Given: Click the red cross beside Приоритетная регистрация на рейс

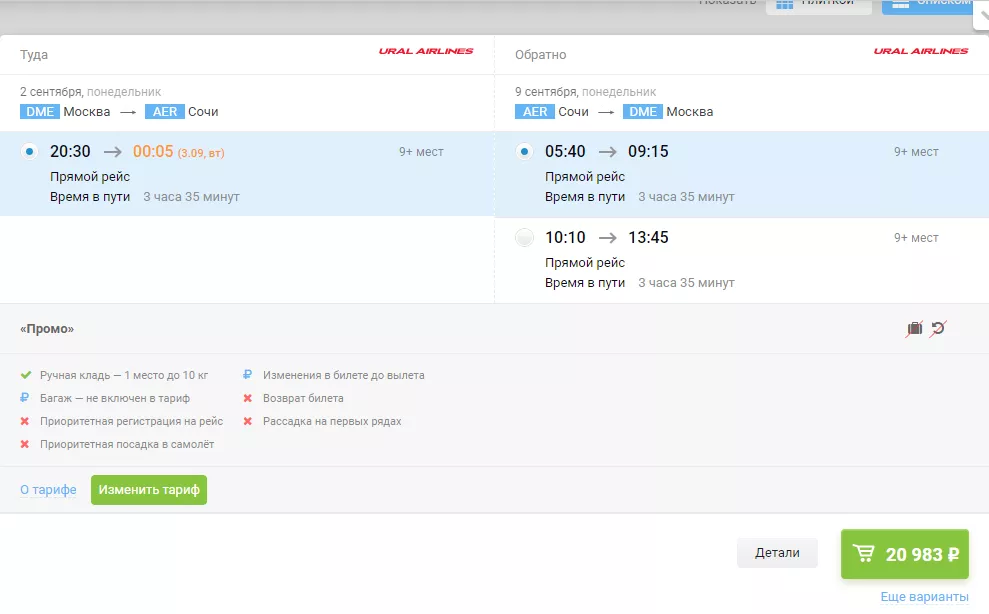Looking at the screenshot, I should [x=26, y=421].
